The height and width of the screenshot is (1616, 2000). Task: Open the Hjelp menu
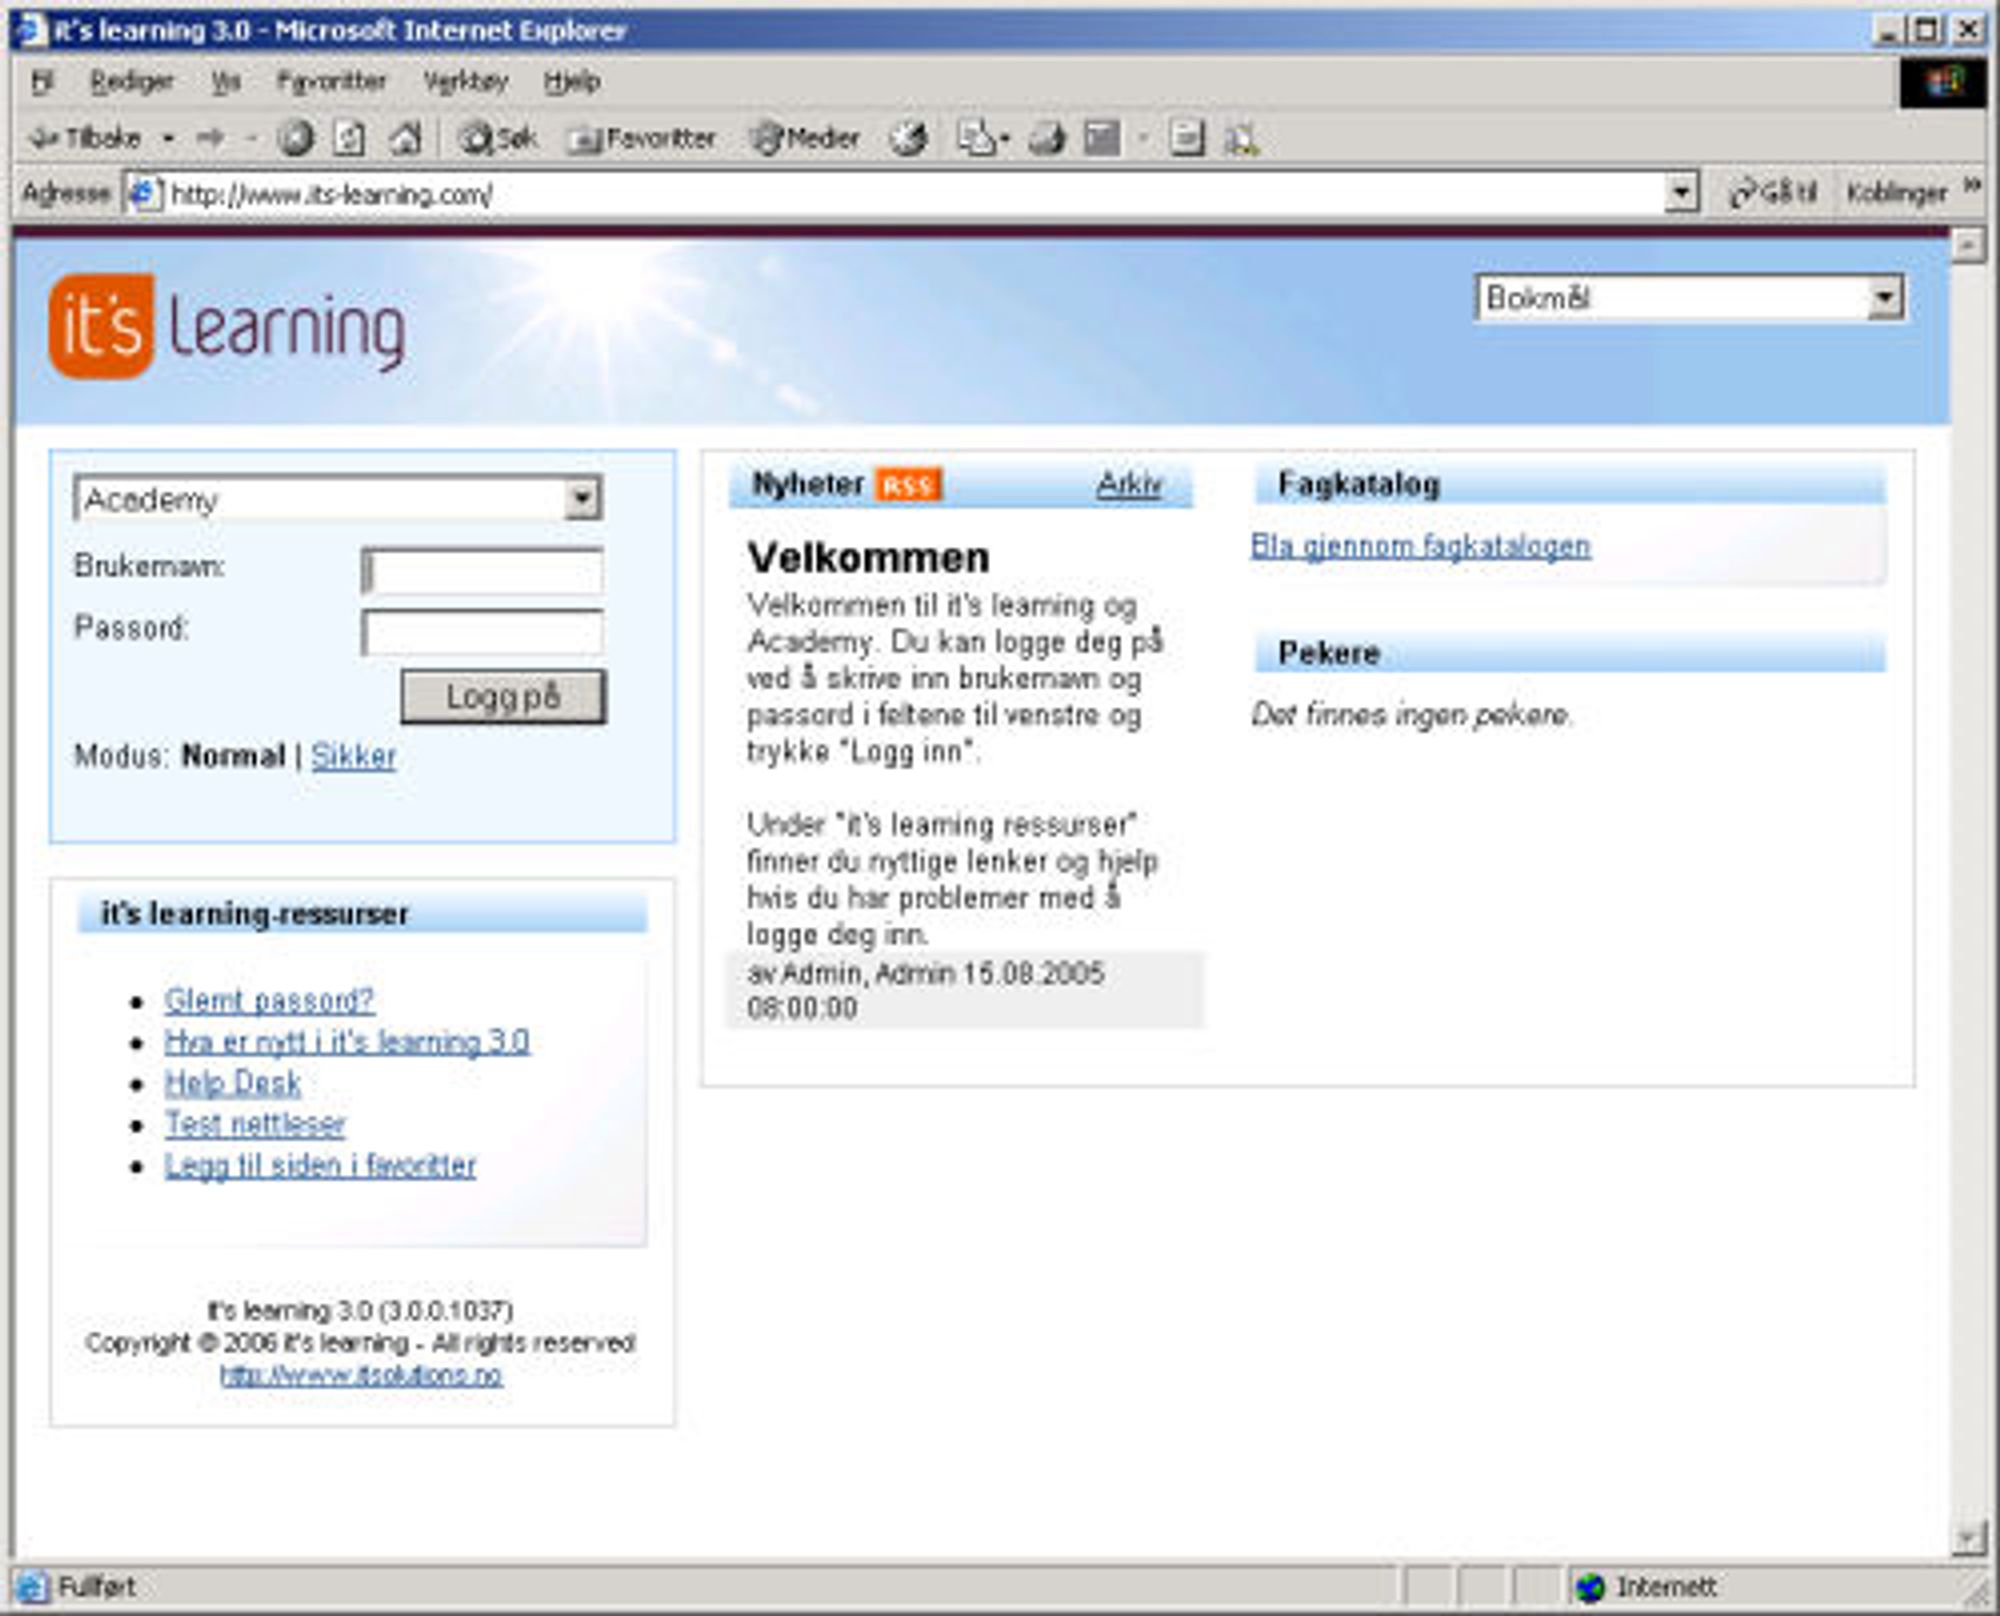click(x=572, y=82)
